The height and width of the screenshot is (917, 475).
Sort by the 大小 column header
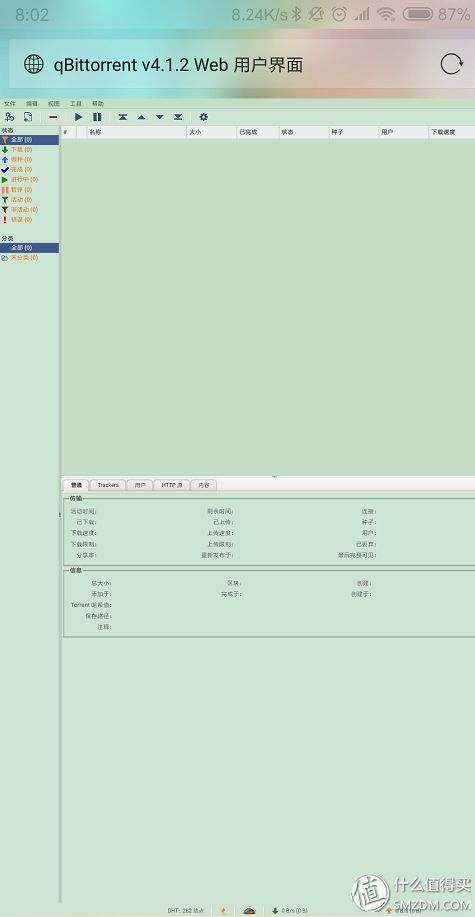[x=211, y=132]
